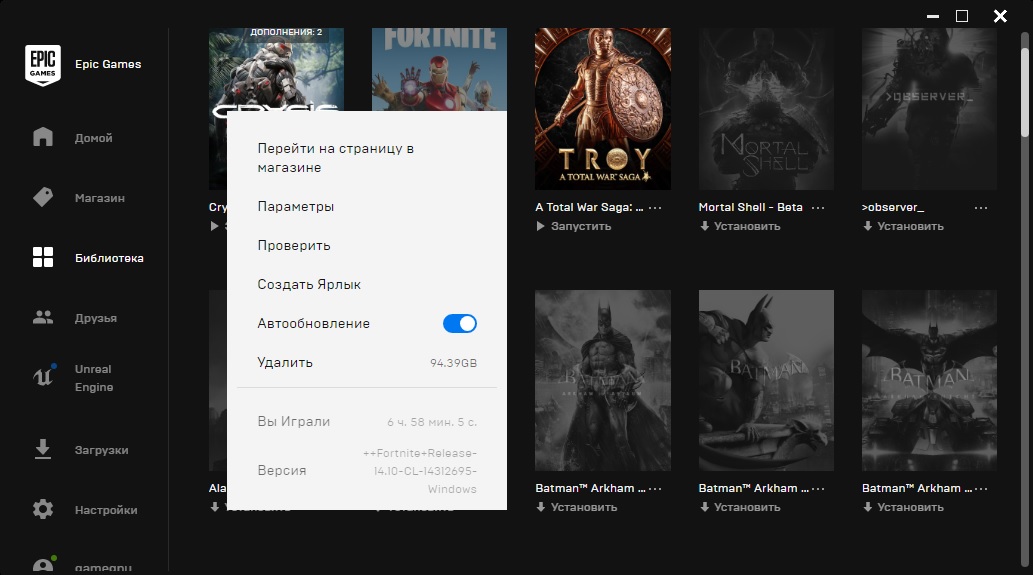
Task: Click the Unreal Engine sidebar label
Action: click(94, 378)
